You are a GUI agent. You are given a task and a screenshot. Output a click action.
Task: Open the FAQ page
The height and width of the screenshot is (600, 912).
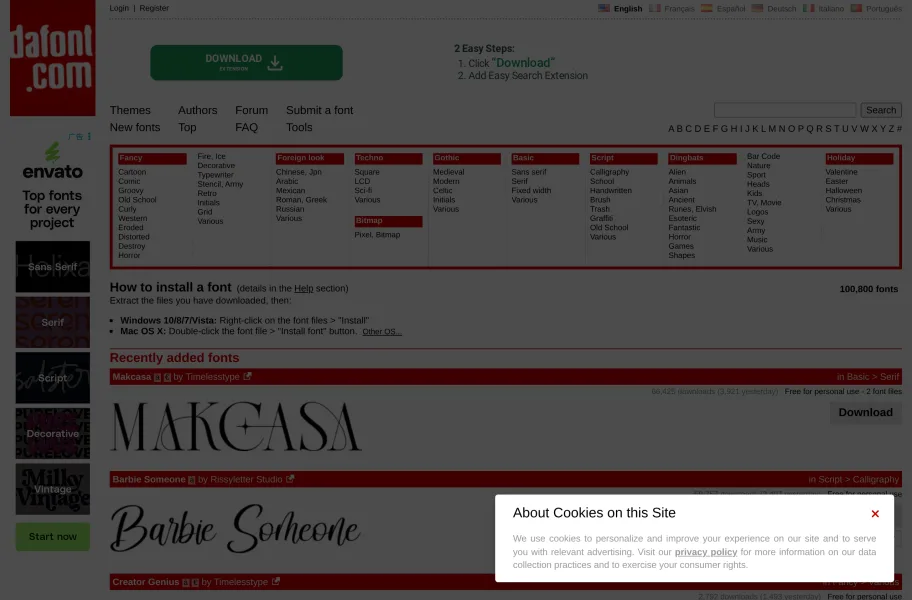pos(246,127)
